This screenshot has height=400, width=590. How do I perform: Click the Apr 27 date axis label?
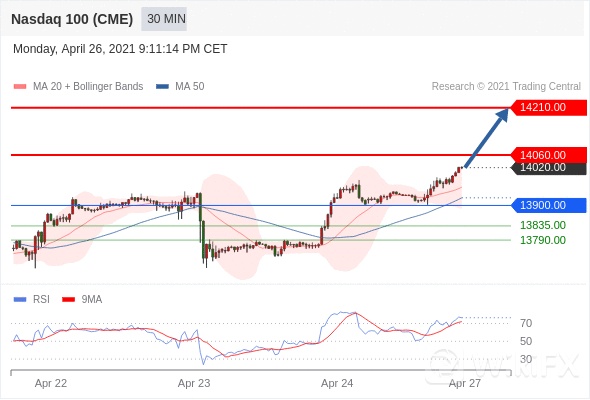click(x=465, y=383)
